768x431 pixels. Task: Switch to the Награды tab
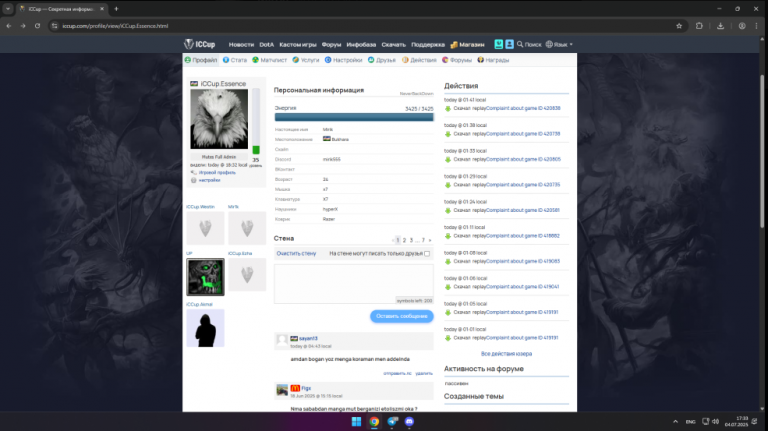[493, 60]
